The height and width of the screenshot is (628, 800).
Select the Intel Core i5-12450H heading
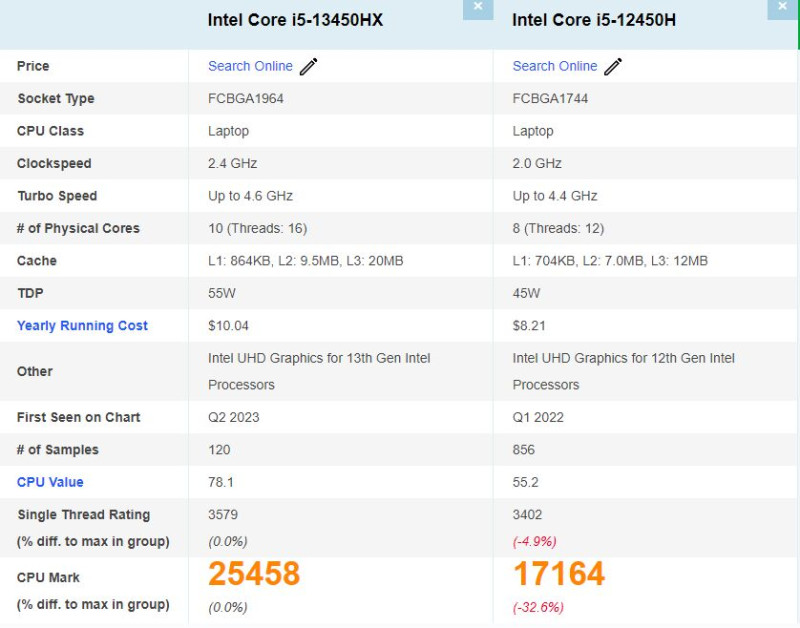click(594, 20)
